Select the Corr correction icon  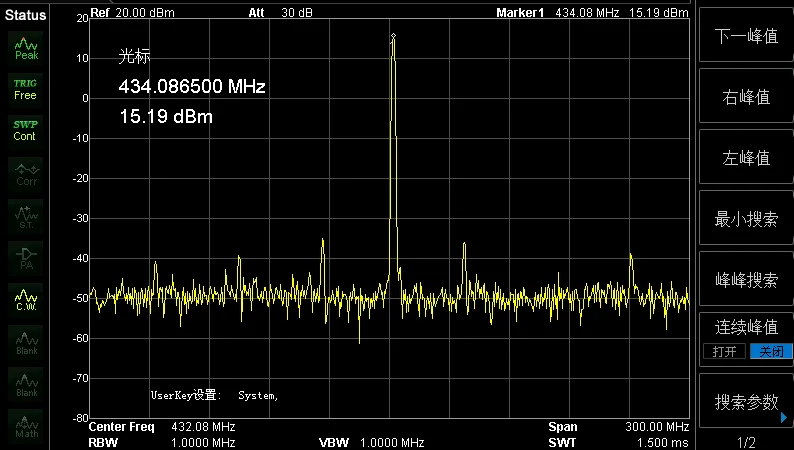coord(26,174)
